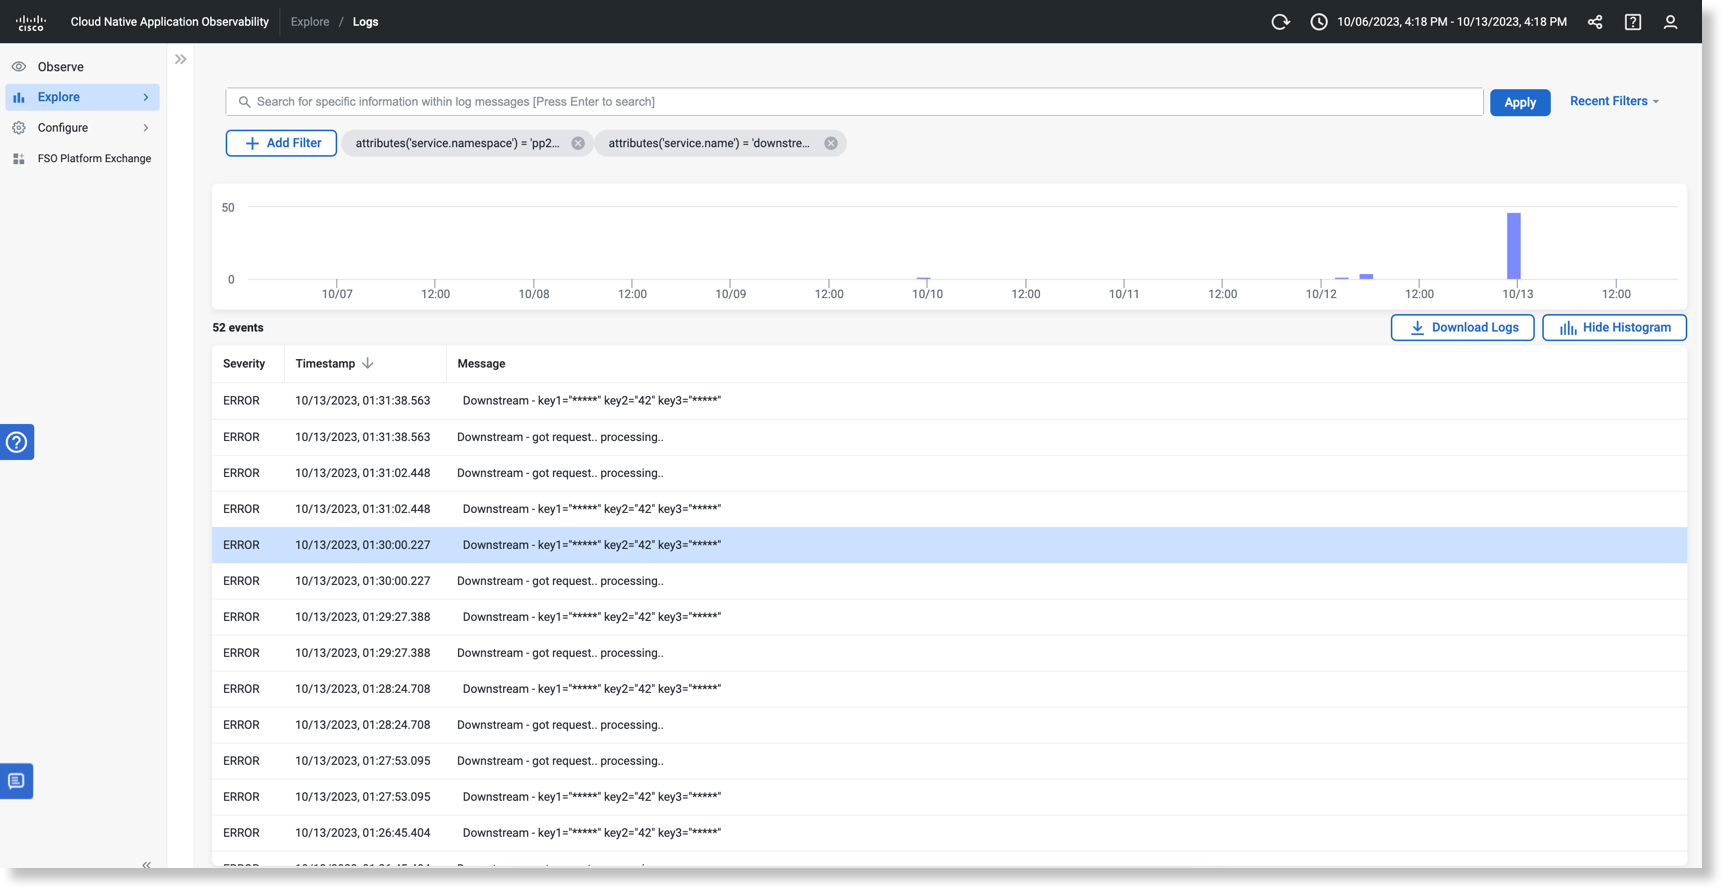Screen dimensions: 1723x889
Task: Click the Cisco logo
Action: tap(31, 22)
